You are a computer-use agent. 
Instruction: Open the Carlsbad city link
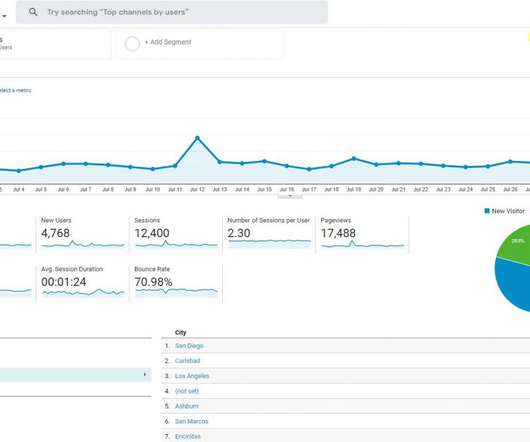pyautogui.click(x=187, y=361)
